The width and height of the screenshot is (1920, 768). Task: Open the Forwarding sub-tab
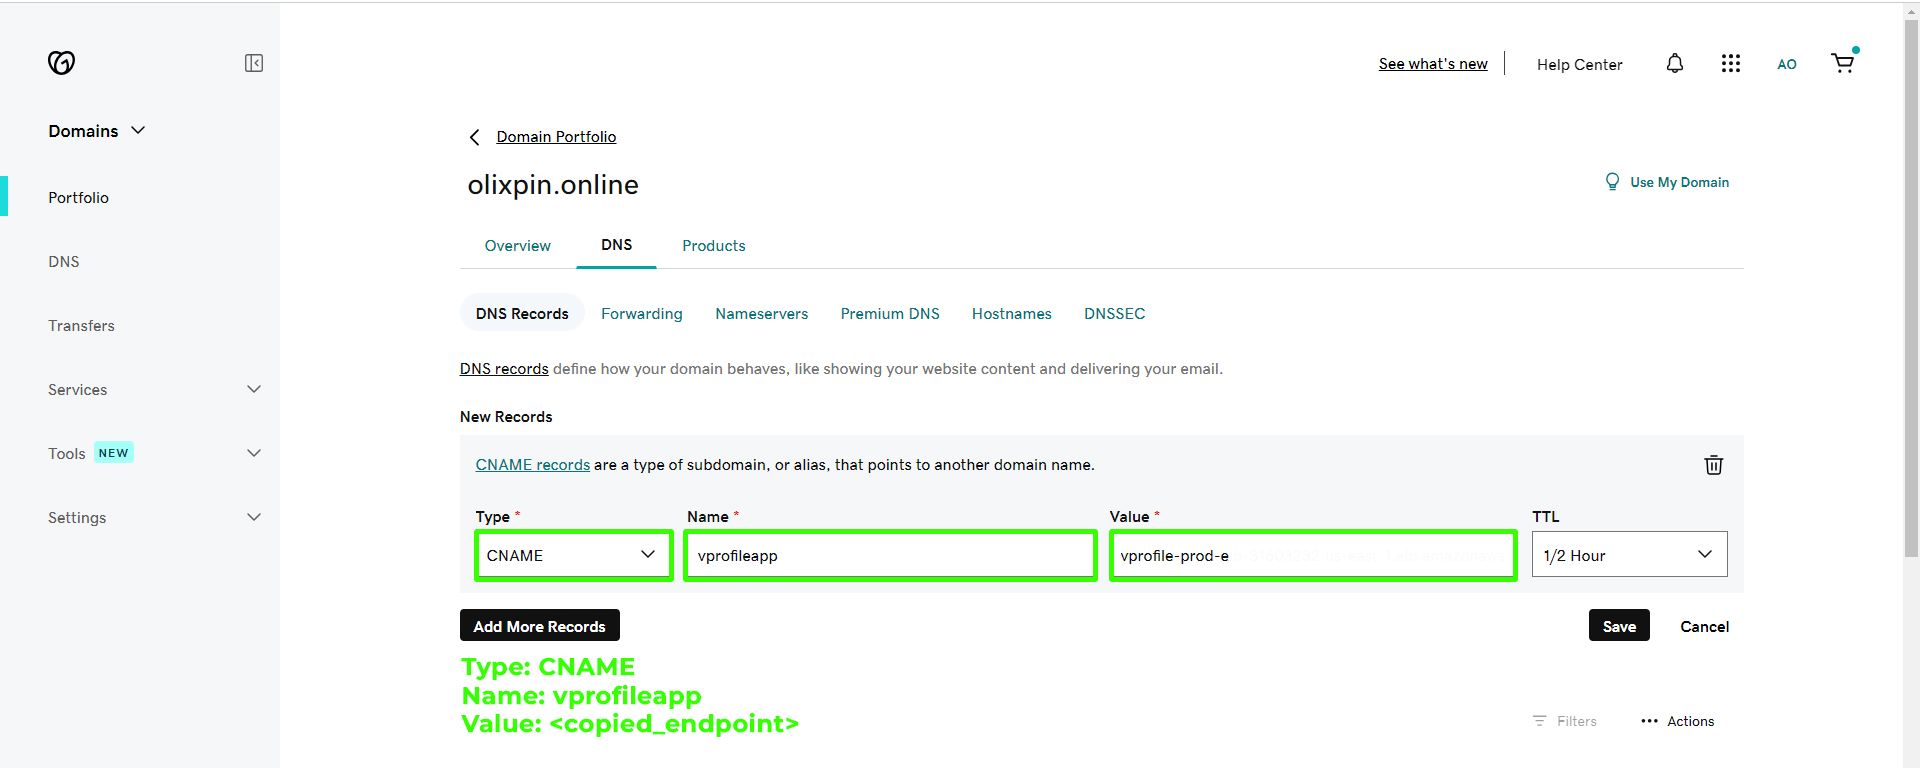tap(642, 314)
